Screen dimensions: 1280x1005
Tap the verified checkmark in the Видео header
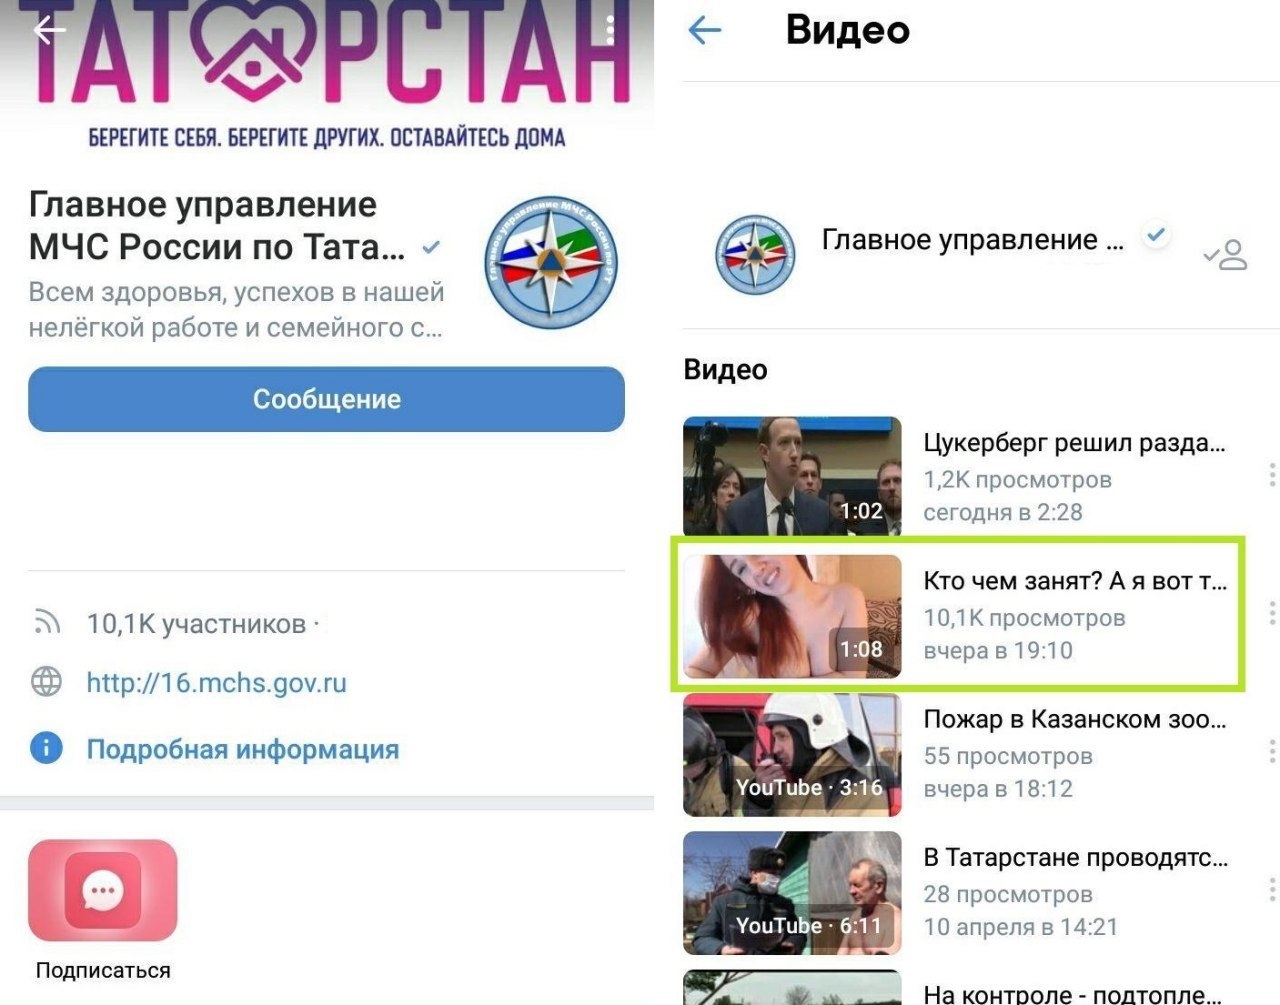1157,236
